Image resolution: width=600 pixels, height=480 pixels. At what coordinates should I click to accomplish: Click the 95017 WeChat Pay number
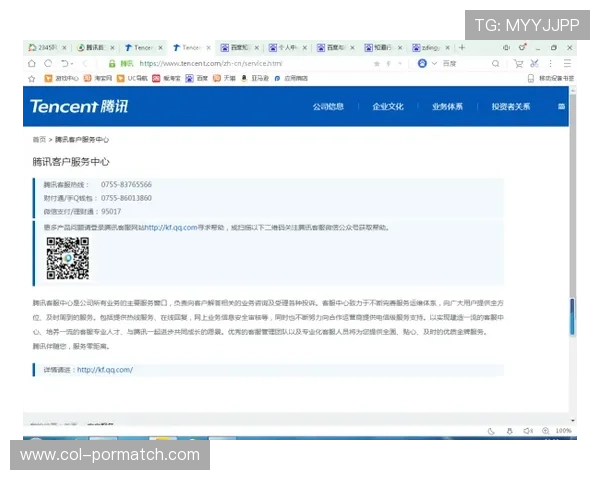(111, 211)
